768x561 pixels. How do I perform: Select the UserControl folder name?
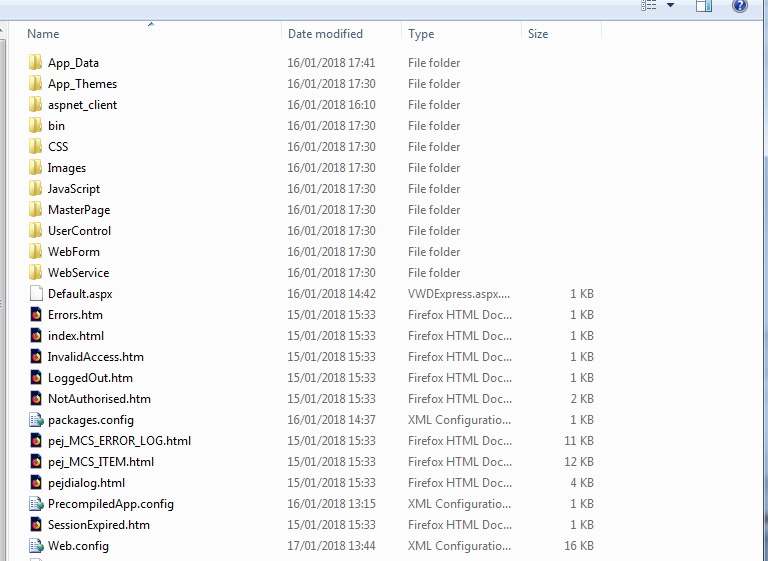coord(79,231)
